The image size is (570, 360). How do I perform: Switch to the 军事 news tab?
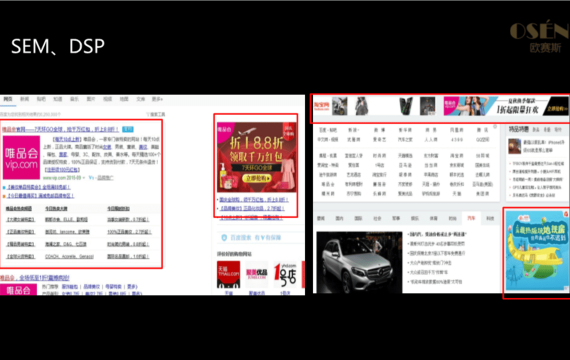[x=396, y=218]
